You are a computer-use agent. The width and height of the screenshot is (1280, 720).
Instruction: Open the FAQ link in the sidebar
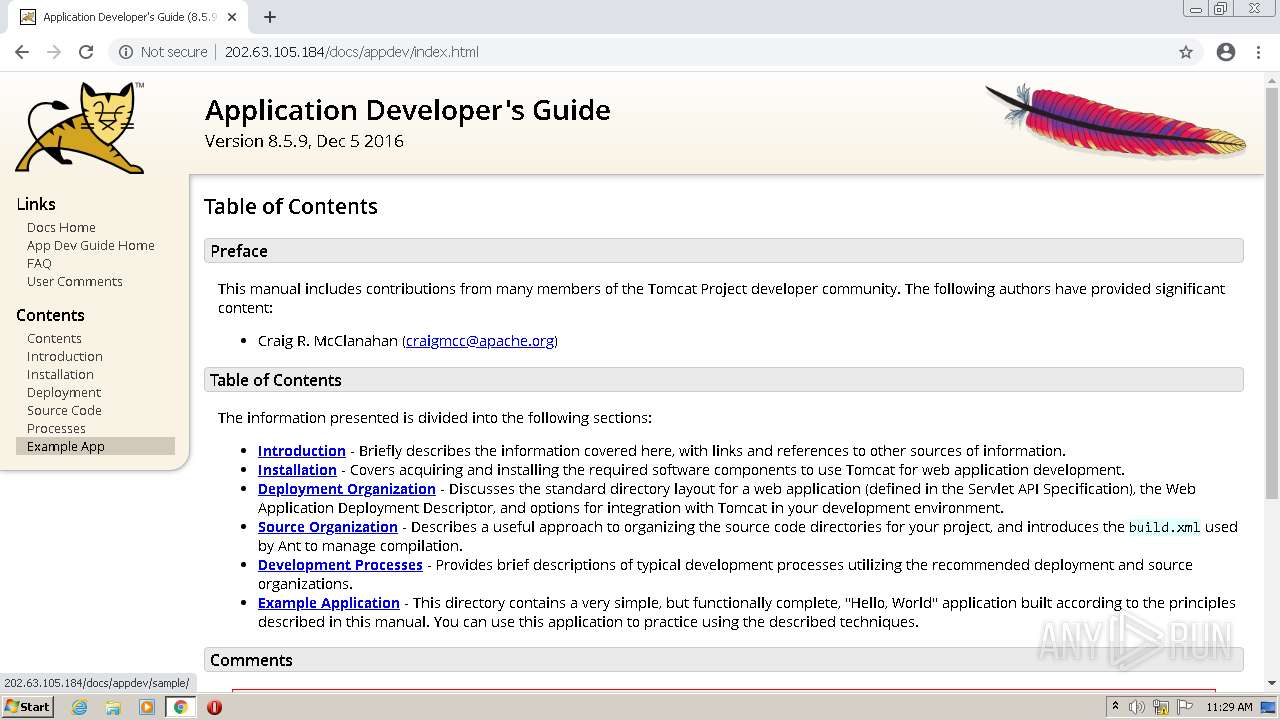pos(39,263)
